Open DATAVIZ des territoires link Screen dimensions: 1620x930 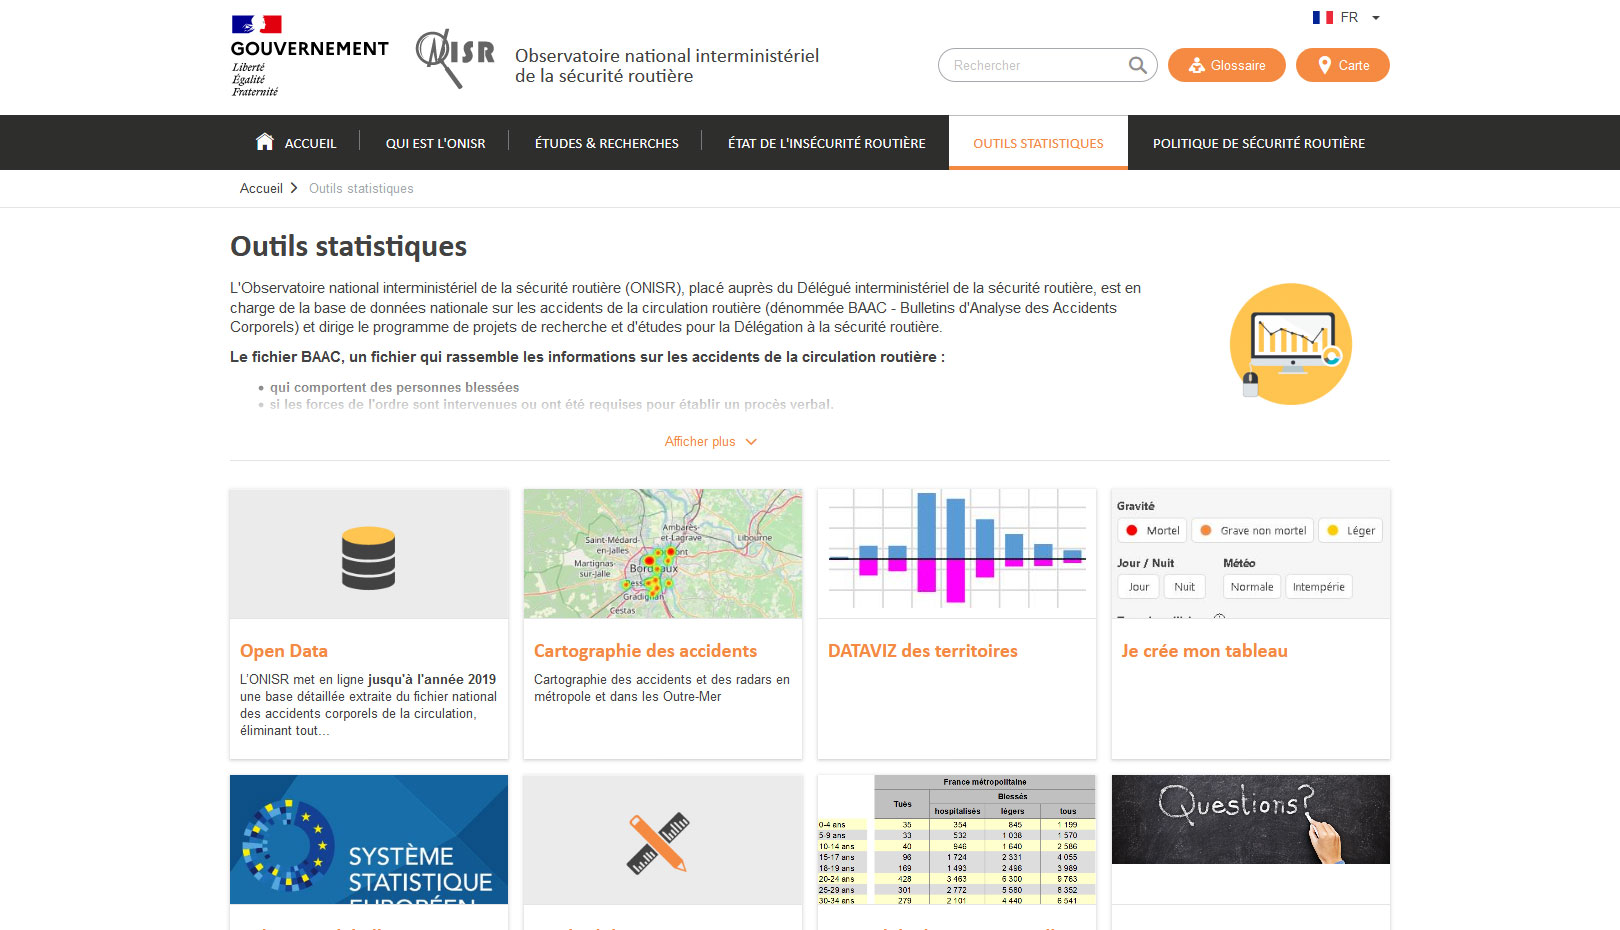click(x=922, y=651)
